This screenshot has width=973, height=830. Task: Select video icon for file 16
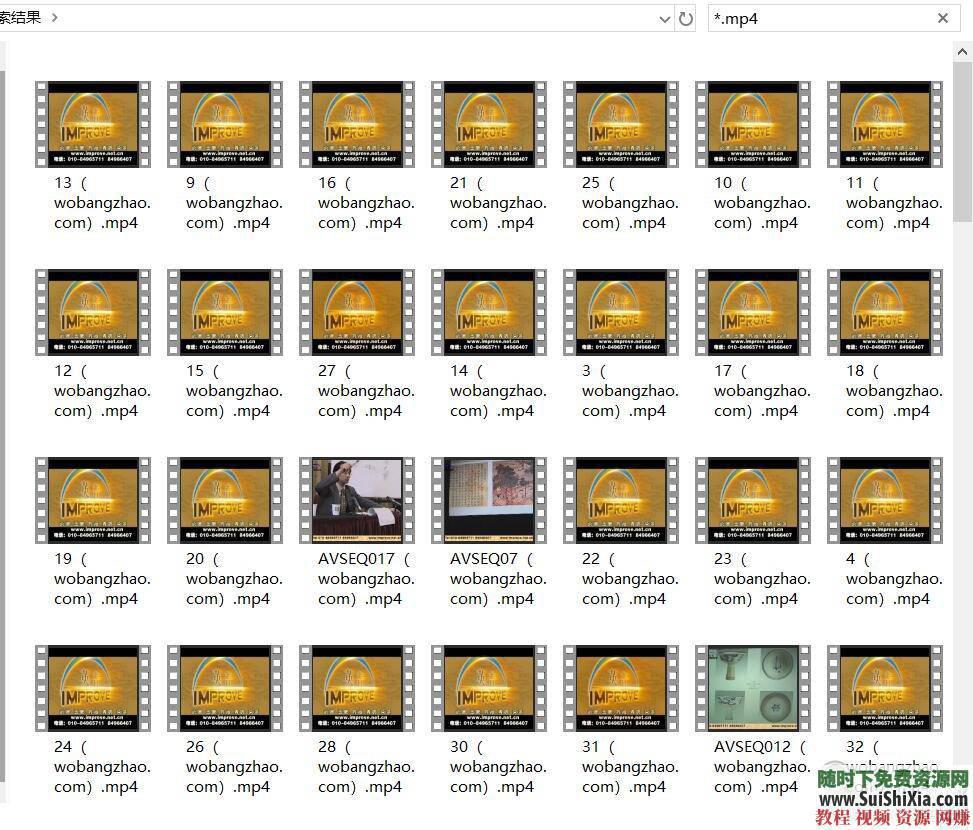coord(357,124)
